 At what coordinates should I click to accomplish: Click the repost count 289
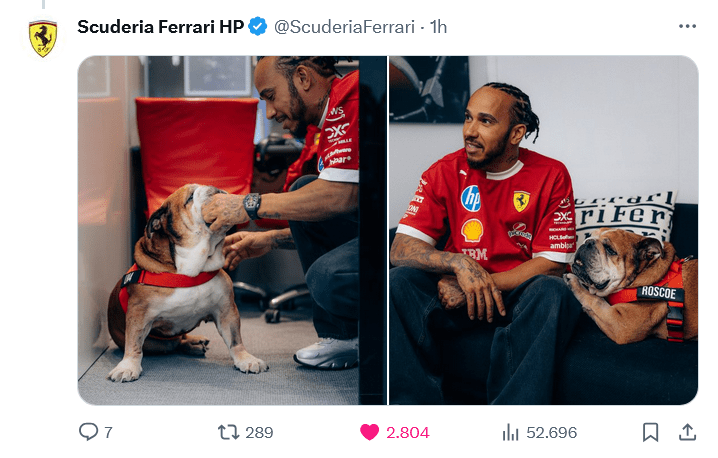pyautogui.click(x=259, y=432)
